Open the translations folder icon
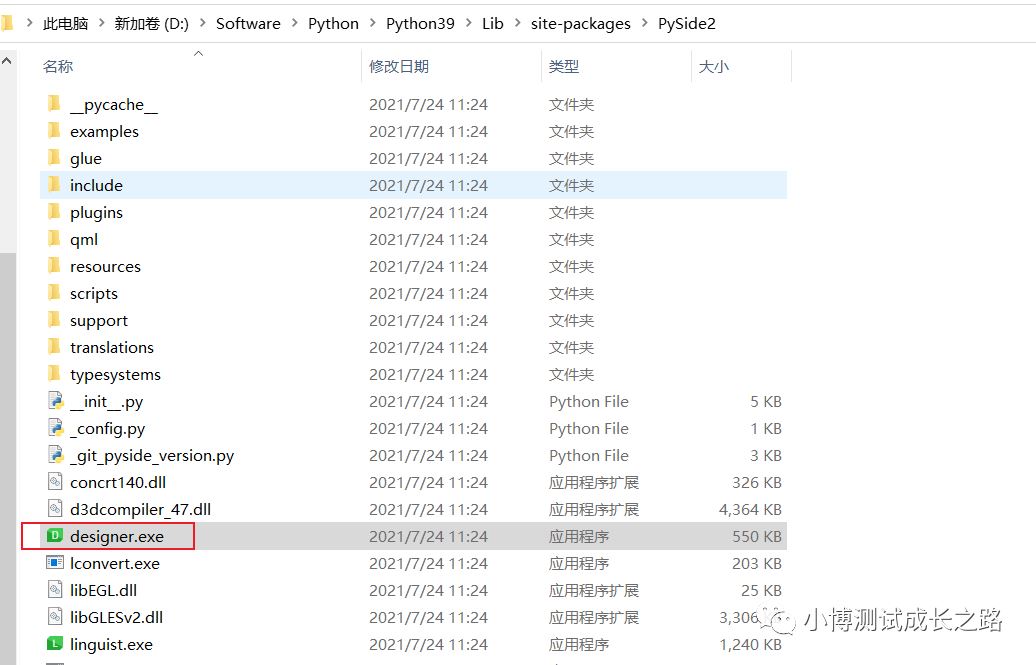The width and height of the screenshot is (1036, 665). [x=55, y=347]
